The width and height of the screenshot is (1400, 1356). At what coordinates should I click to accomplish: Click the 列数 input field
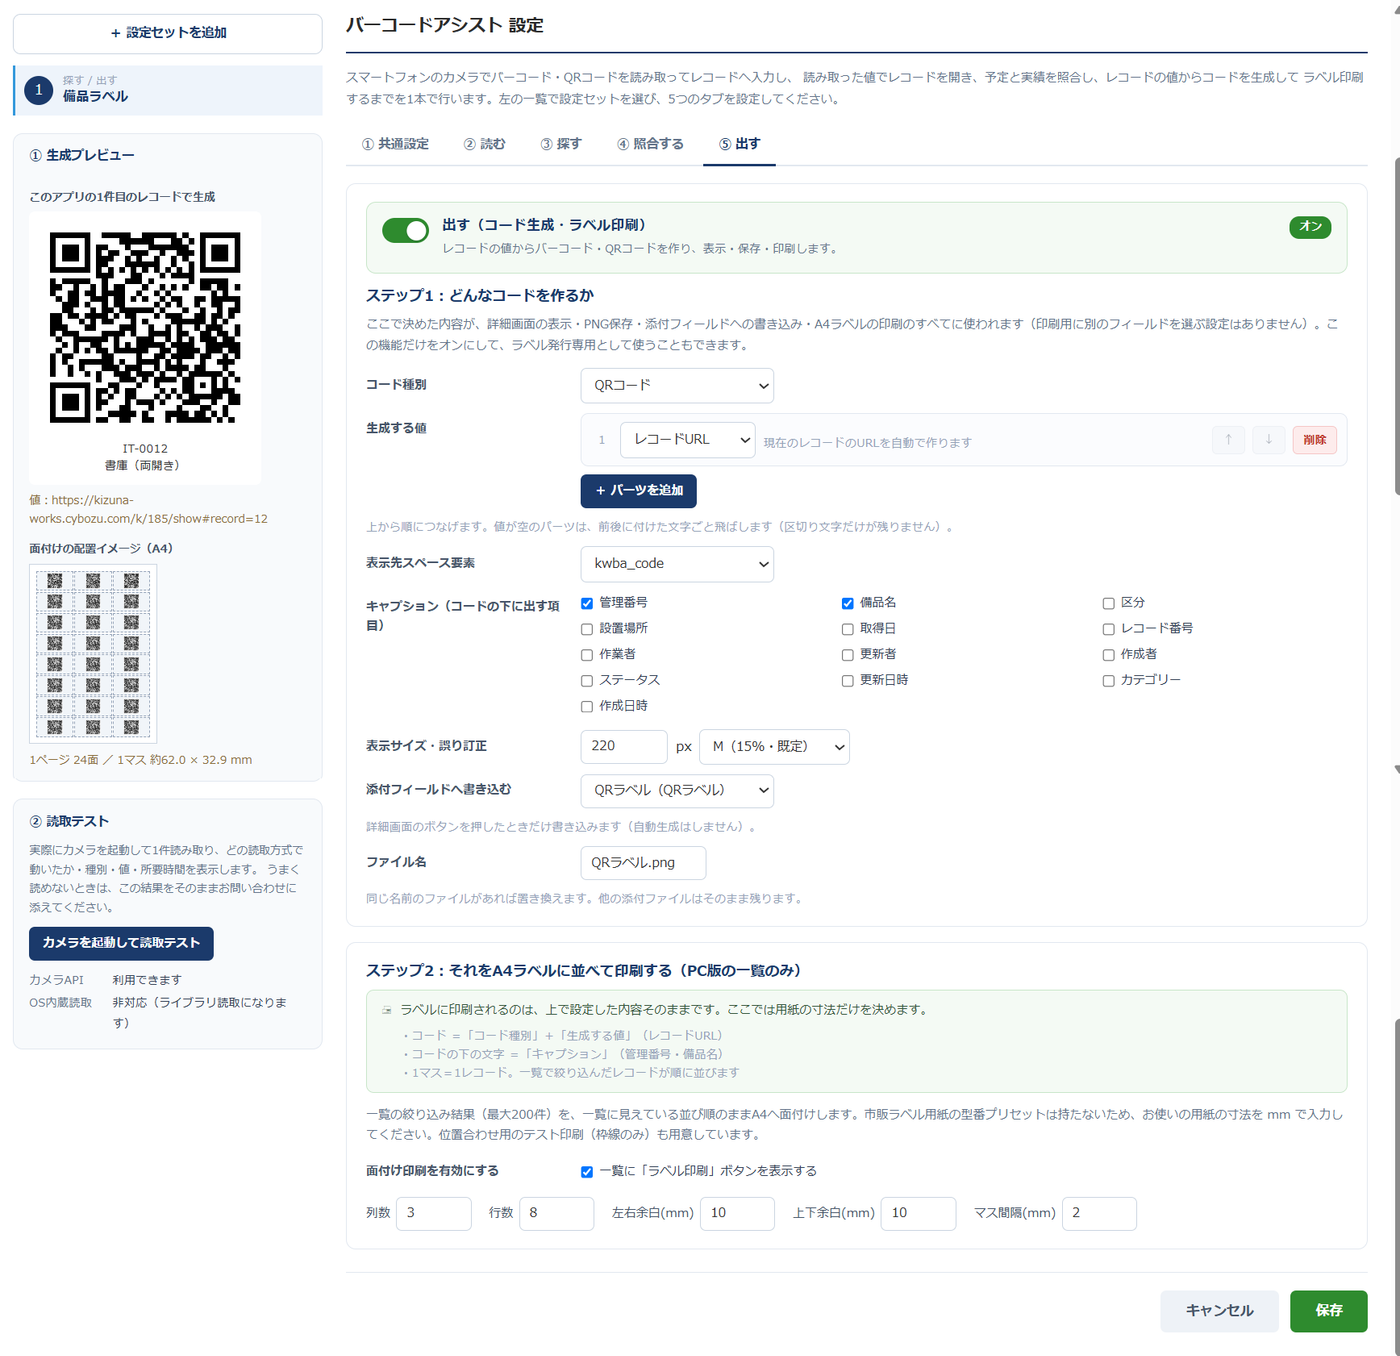pos(434,1214)
